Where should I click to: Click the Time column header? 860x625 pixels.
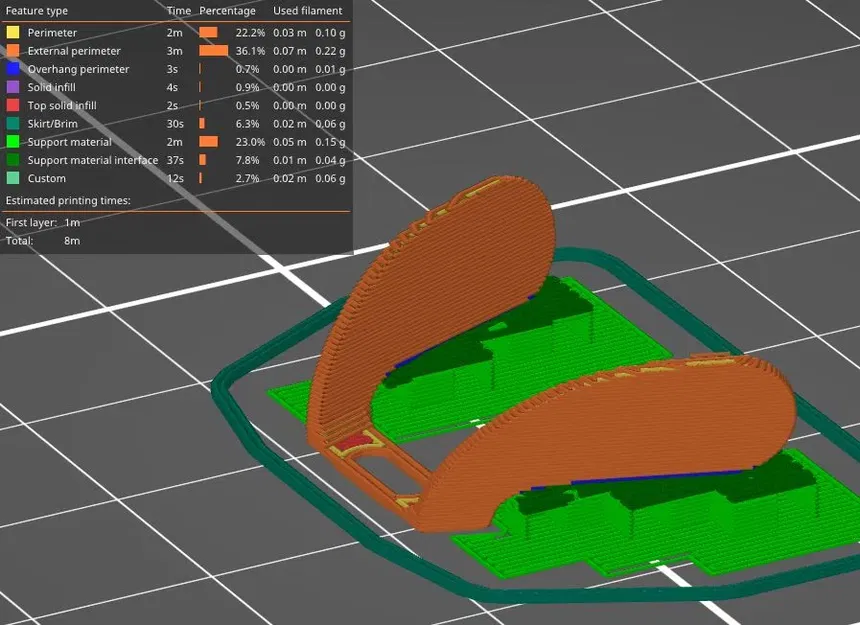[179, 10]
